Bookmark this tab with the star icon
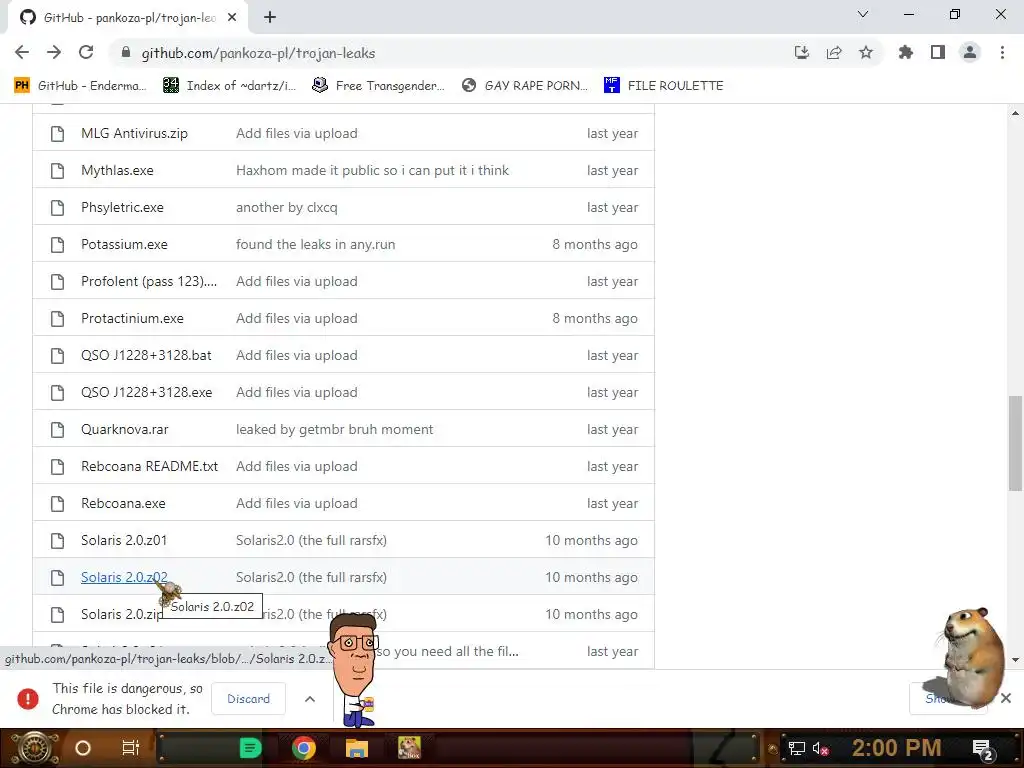The height and width of the screenshot is (768, 1024). (x=866, y=52)
